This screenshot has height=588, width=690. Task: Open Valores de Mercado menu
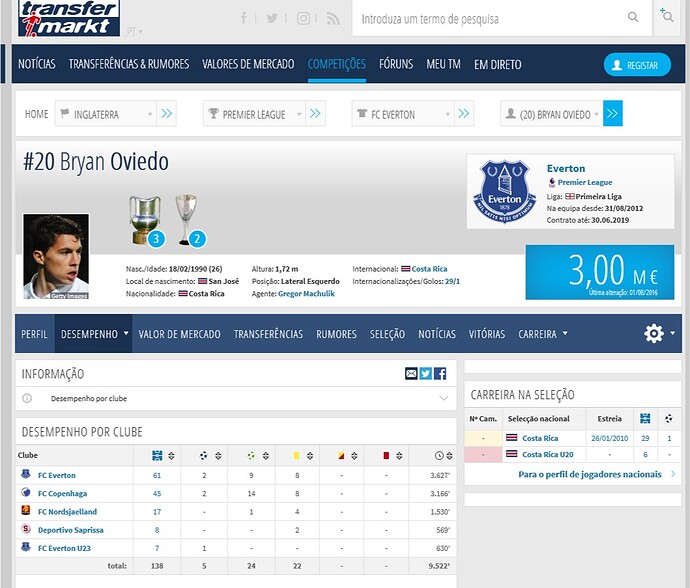point(248,64)
